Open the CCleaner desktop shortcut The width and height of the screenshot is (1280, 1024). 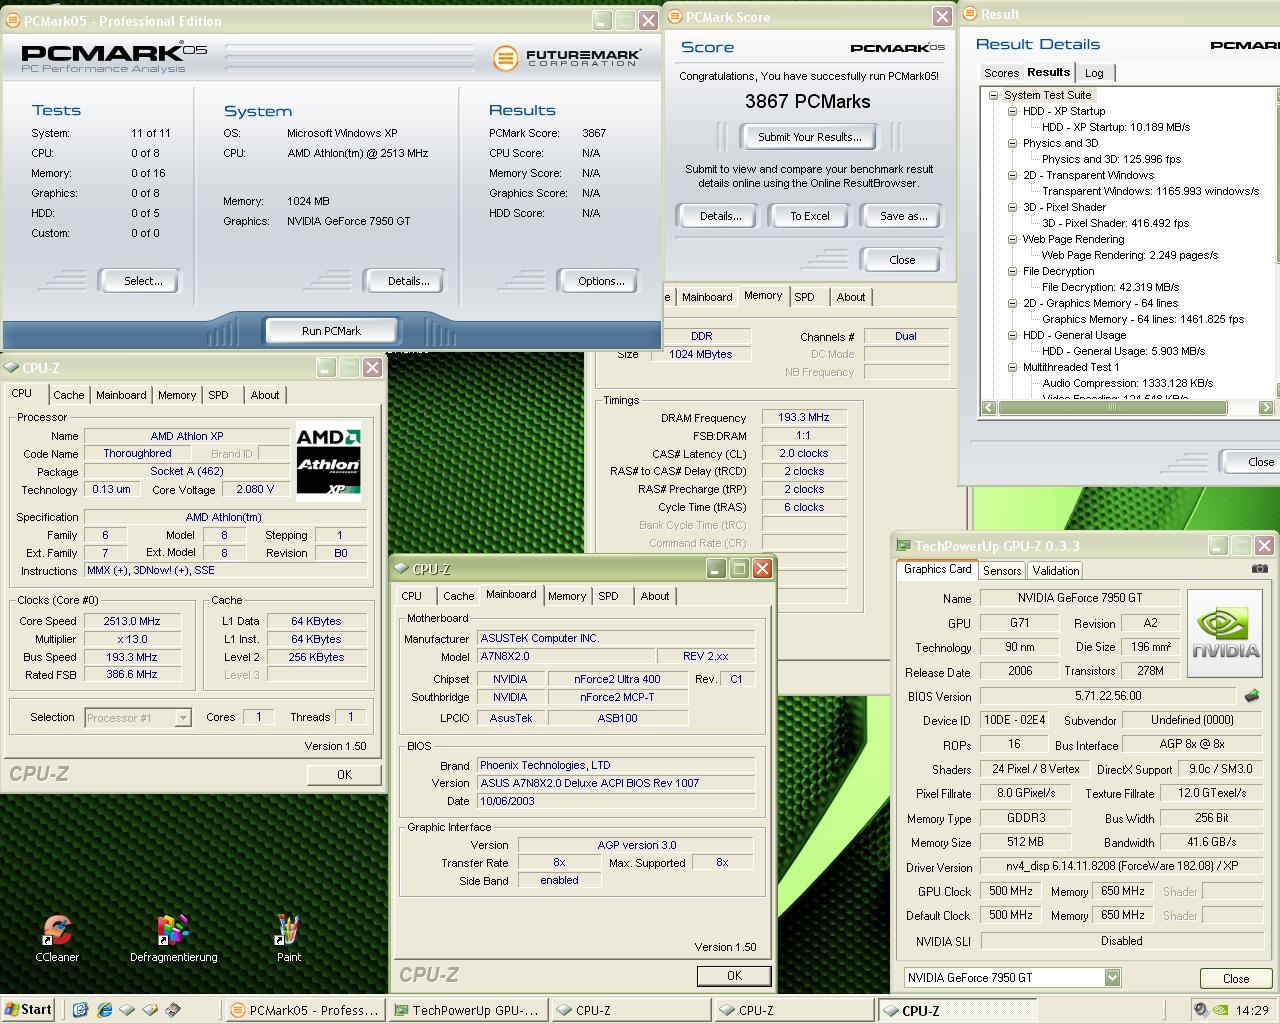coord(57,937)
